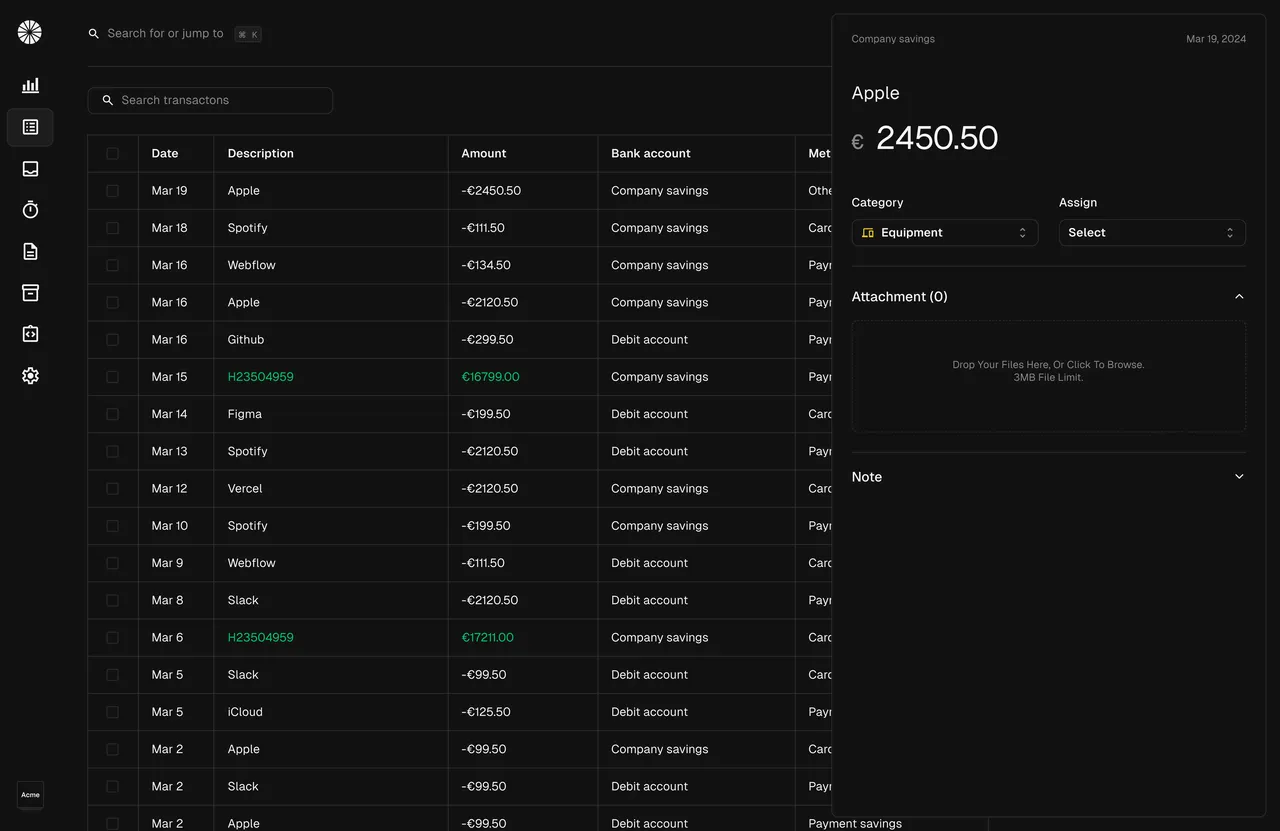The image size is (1280, 831).
Task: Tick the checkbox for the Mar 12 Vercel row
Action: coord(112,488)
